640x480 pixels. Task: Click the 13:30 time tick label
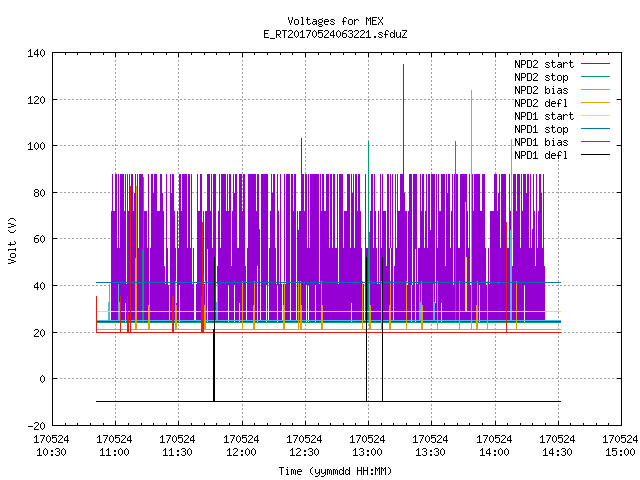pos(430,452)
